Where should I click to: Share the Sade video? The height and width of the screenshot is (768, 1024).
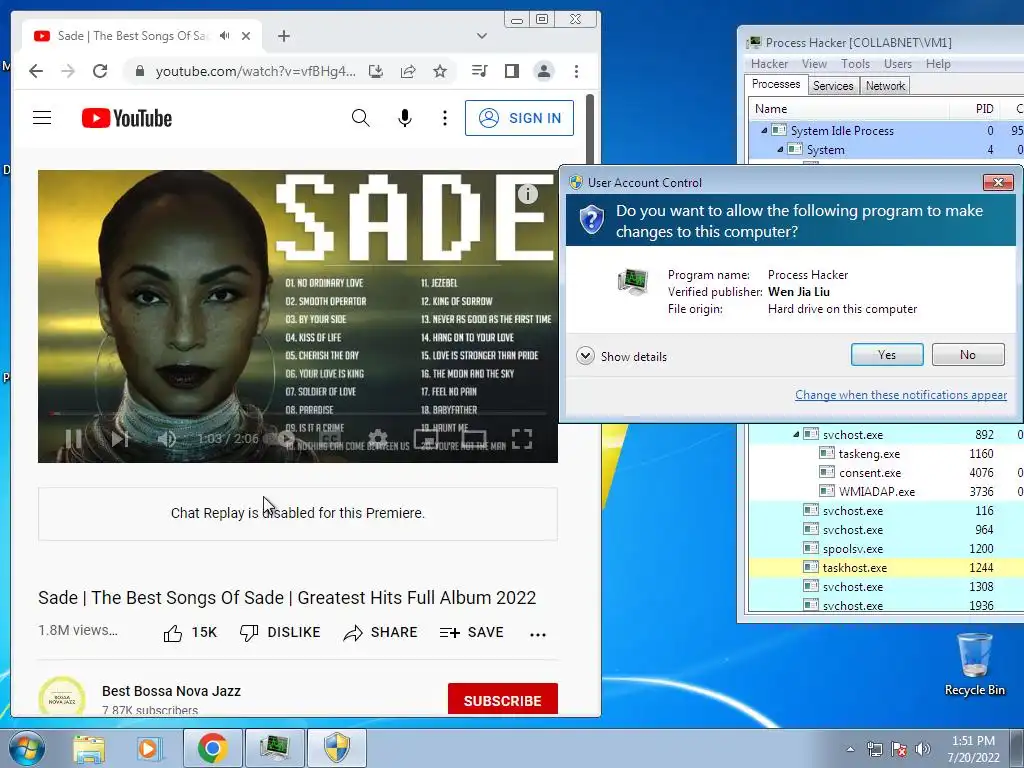(380, 633)
